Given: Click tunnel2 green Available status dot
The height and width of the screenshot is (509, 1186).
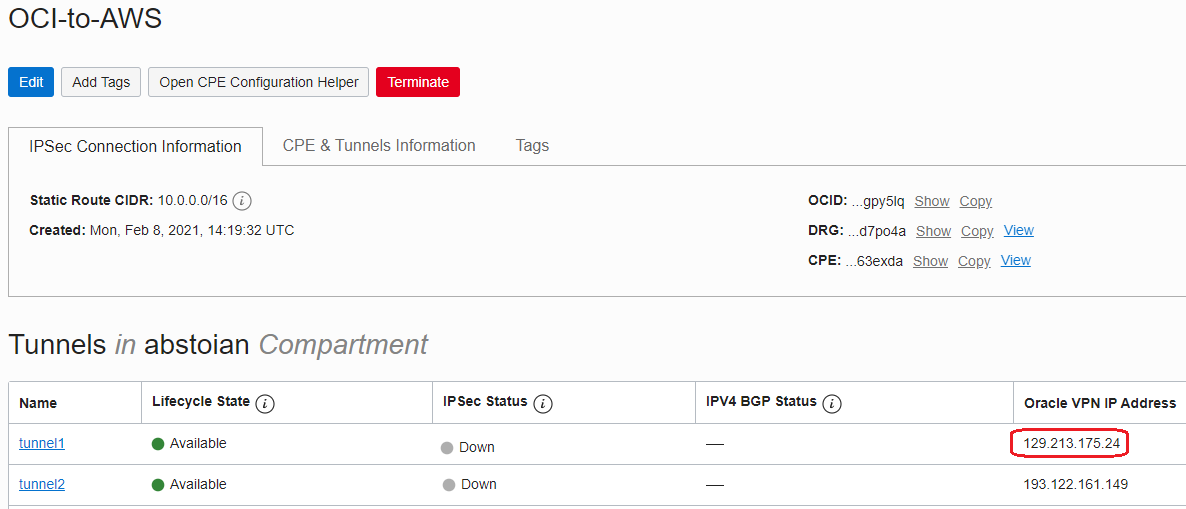Looking at the screenshot, I should click(158, 485).
